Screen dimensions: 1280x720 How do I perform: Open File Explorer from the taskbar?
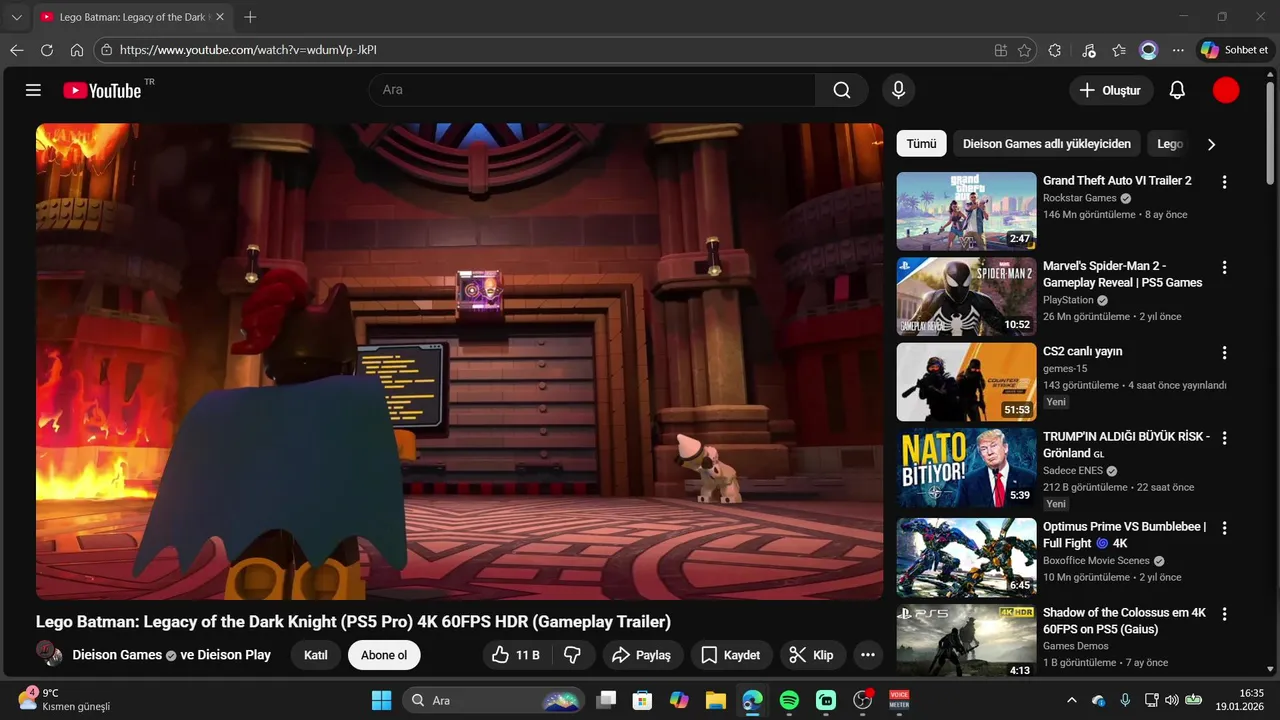pyautogui.click(x=715, y=700)
